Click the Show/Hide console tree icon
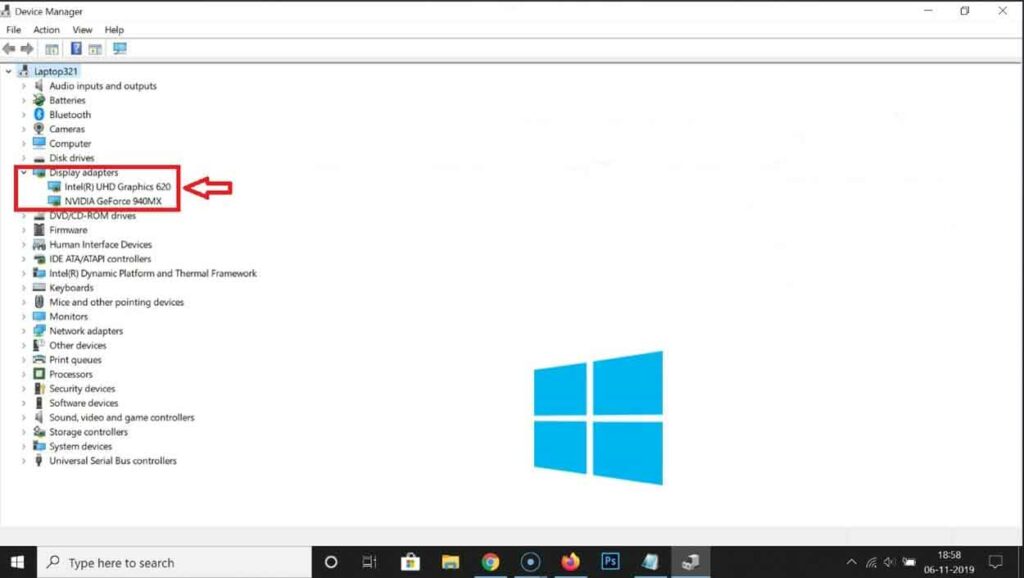This screenshot has width=1024, height=578. coord(52,48)
